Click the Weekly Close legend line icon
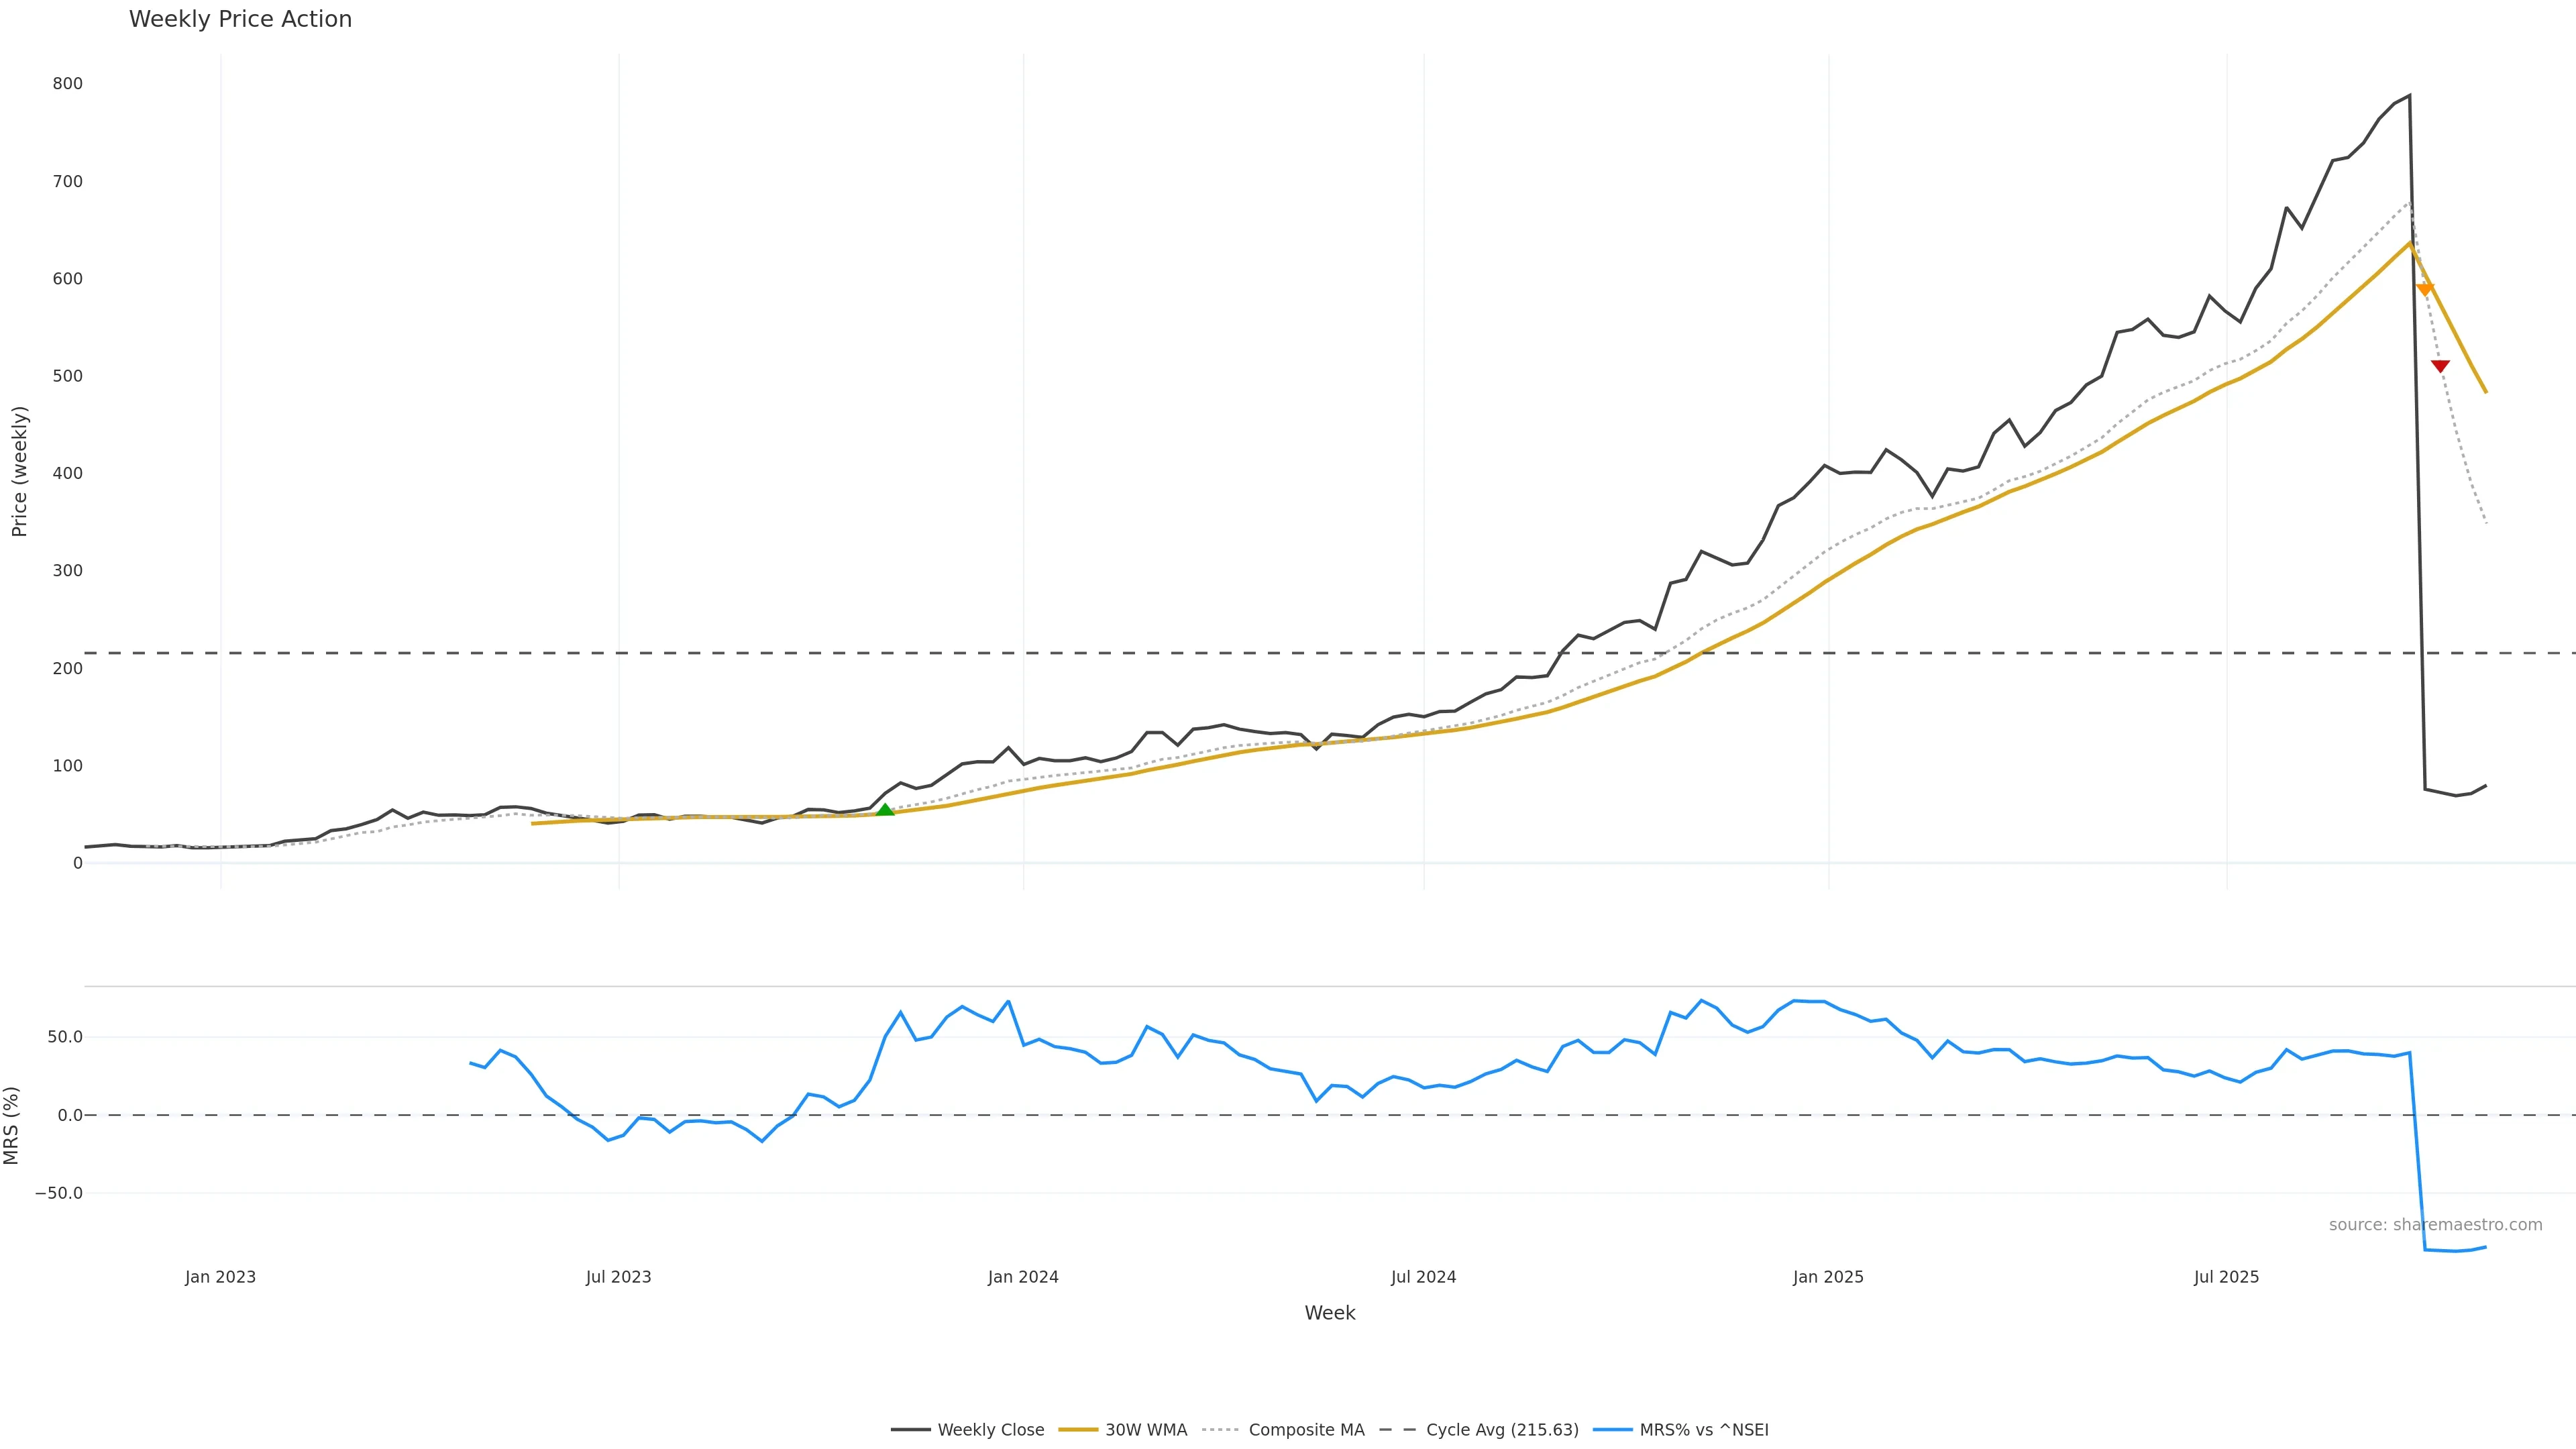Viewport: 2576px width, 1449px height. (x=910, y=1430)
